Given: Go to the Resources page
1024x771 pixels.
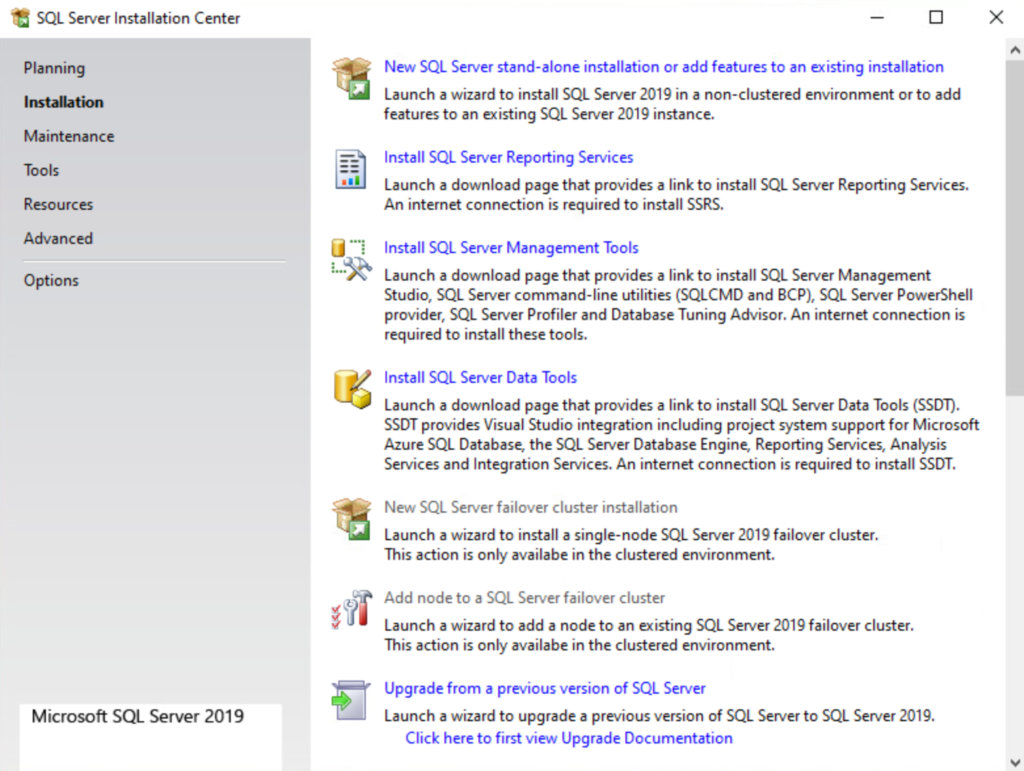Looking at the screenshot, I should (x=58, y=204).
